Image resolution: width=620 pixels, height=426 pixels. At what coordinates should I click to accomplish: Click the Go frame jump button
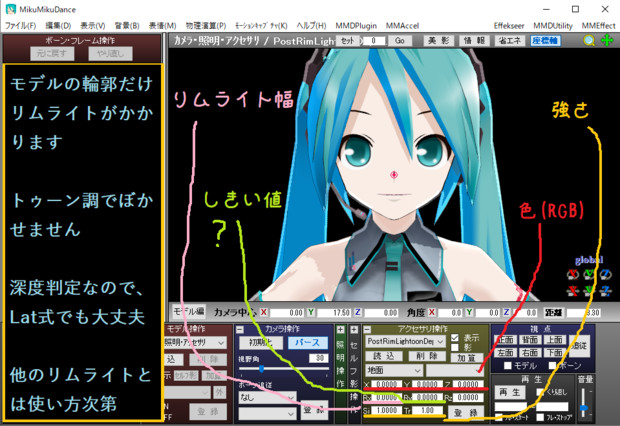coord(400,40)
